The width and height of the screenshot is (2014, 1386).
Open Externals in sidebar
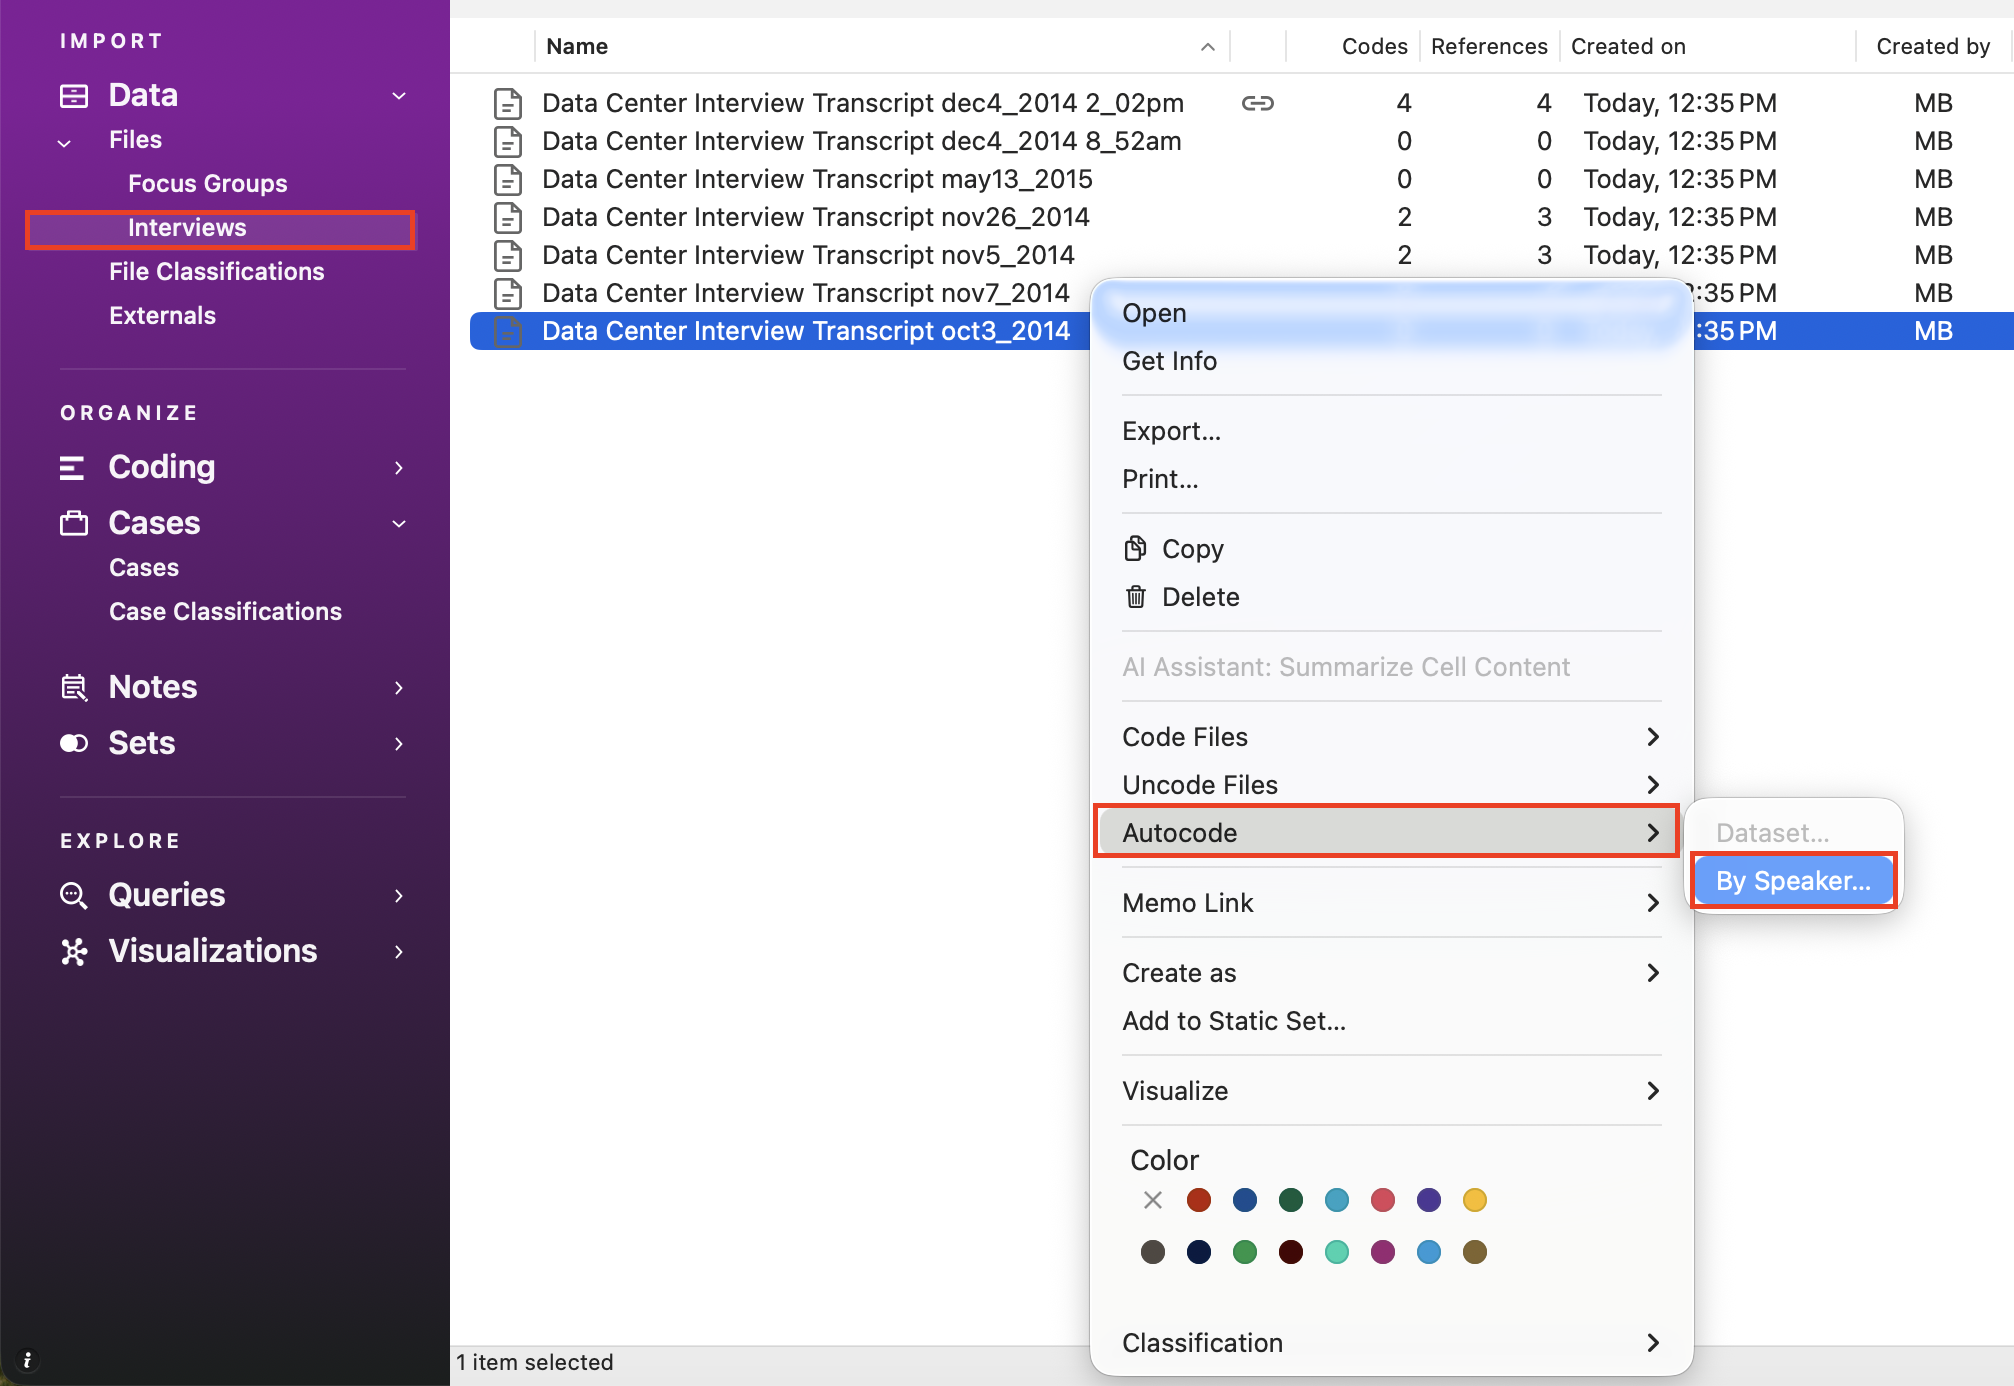[x=162, y=316]
